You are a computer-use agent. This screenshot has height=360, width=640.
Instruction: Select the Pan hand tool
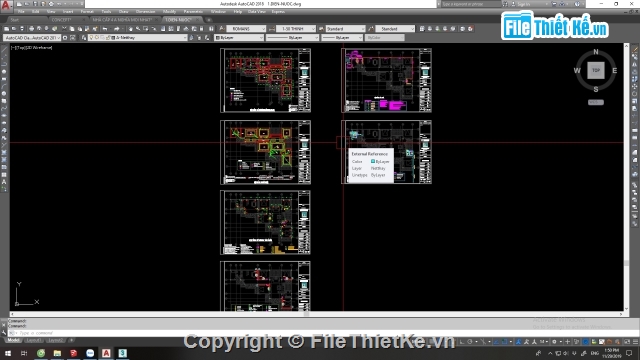pyautogui.click(x=131, y=29)
